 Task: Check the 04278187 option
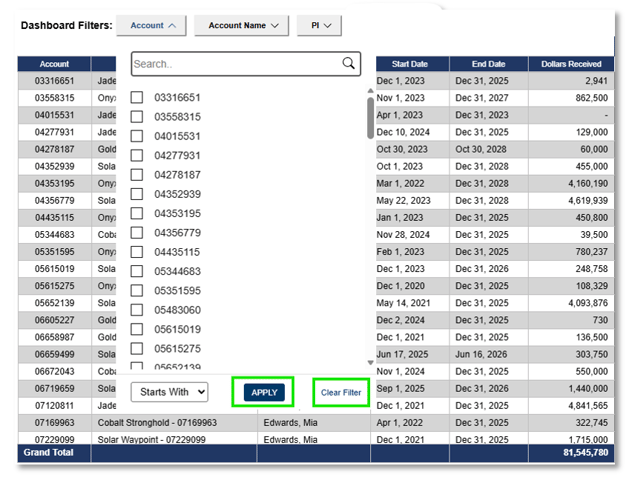point(137,175)
